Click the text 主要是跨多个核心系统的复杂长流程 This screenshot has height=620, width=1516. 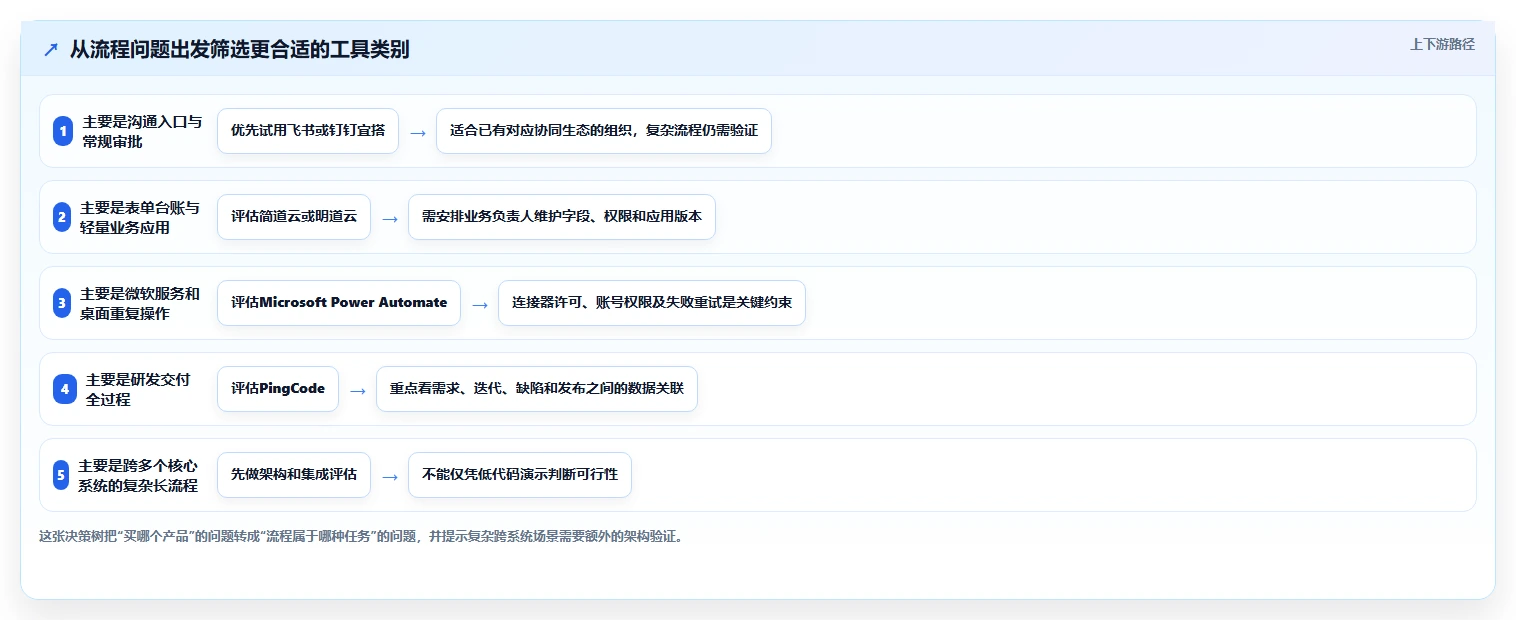coord(138,475)
